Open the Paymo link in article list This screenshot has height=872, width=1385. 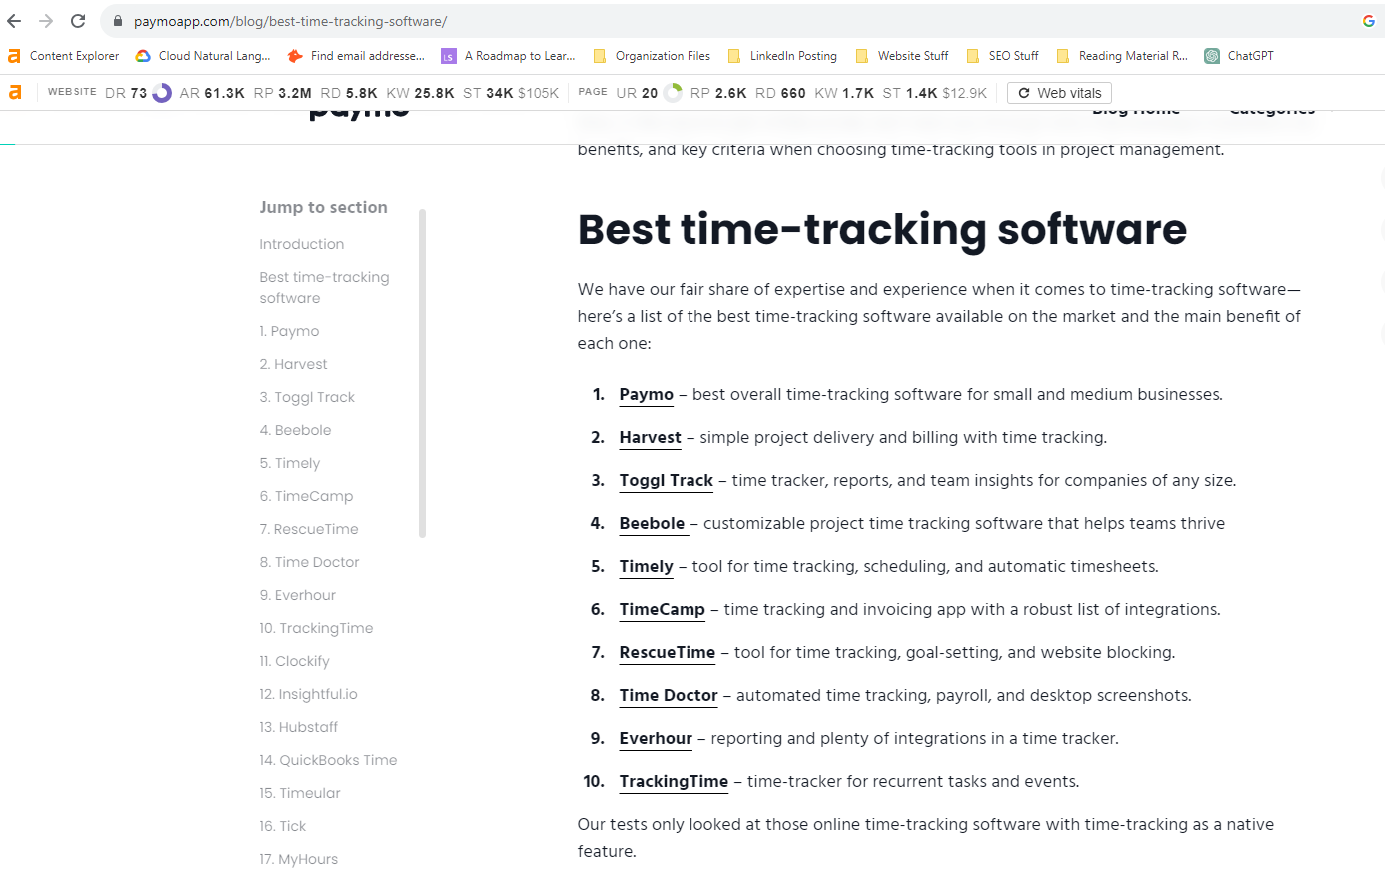pyautogui.click(x=647, y=394)
